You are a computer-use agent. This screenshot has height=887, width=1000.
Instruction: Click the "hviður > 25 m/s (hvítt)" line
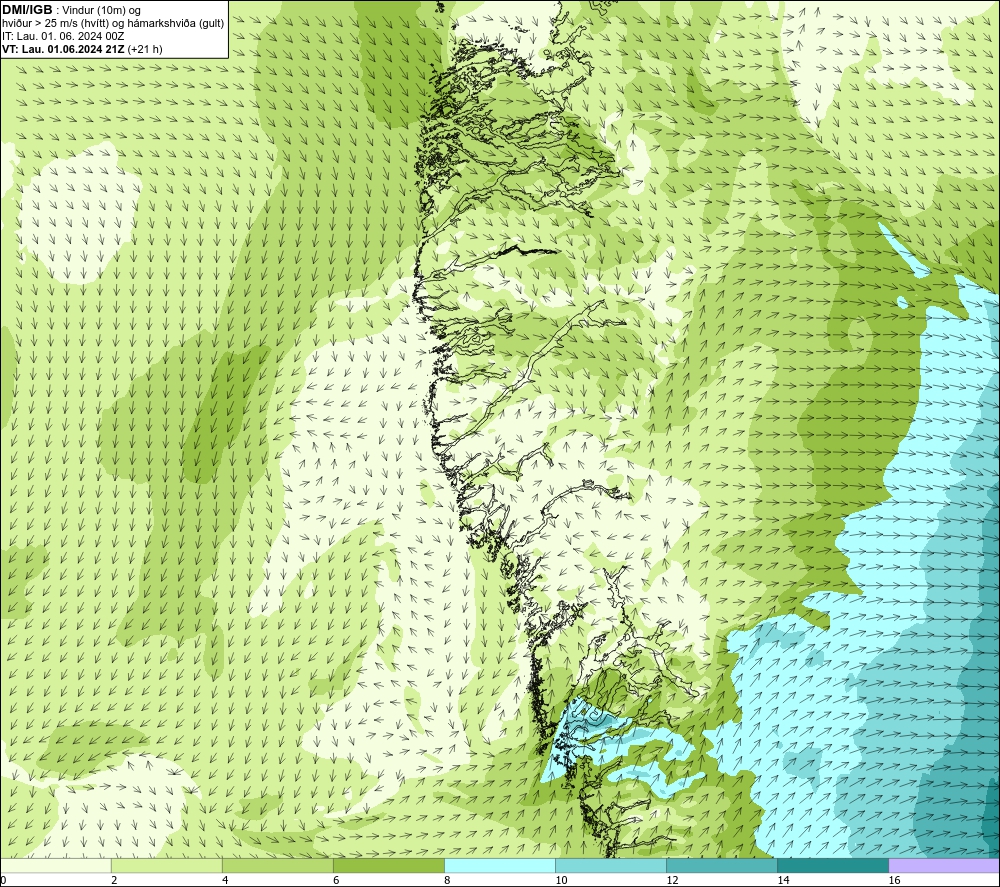click(x=57, y=24)
